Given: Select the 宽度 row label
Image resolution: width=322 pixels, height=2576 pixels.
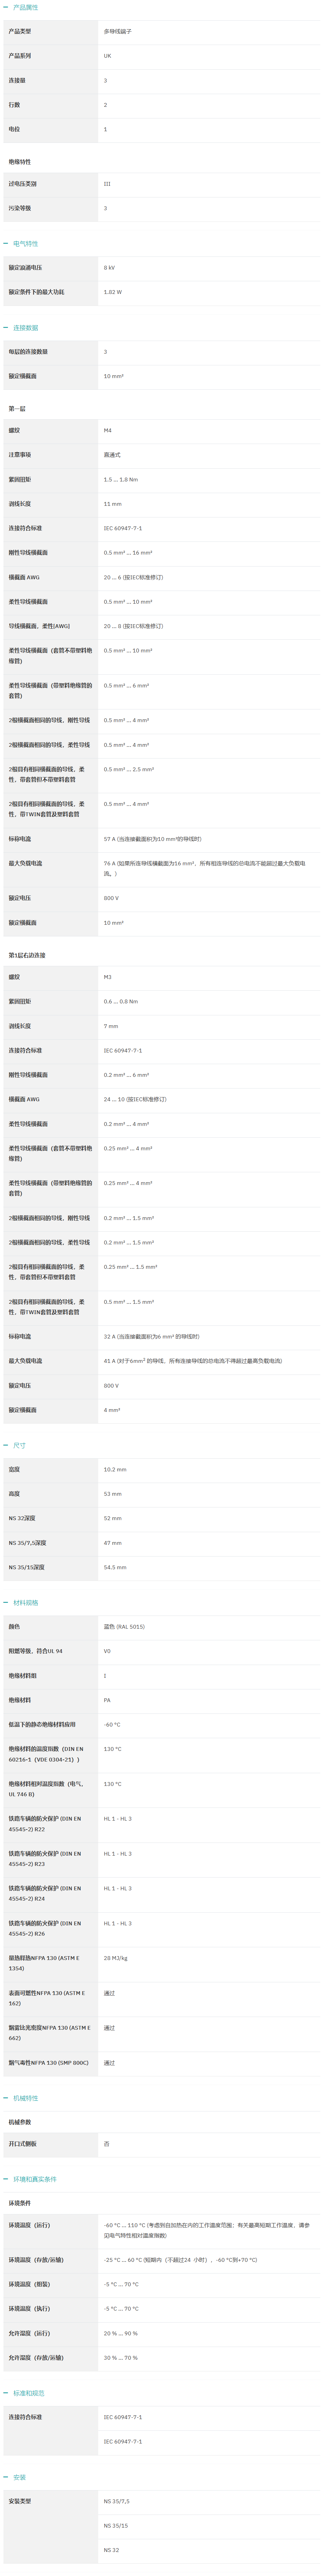Looking at the screenshot, I should pyautogui.click(x=14, y=1469).
